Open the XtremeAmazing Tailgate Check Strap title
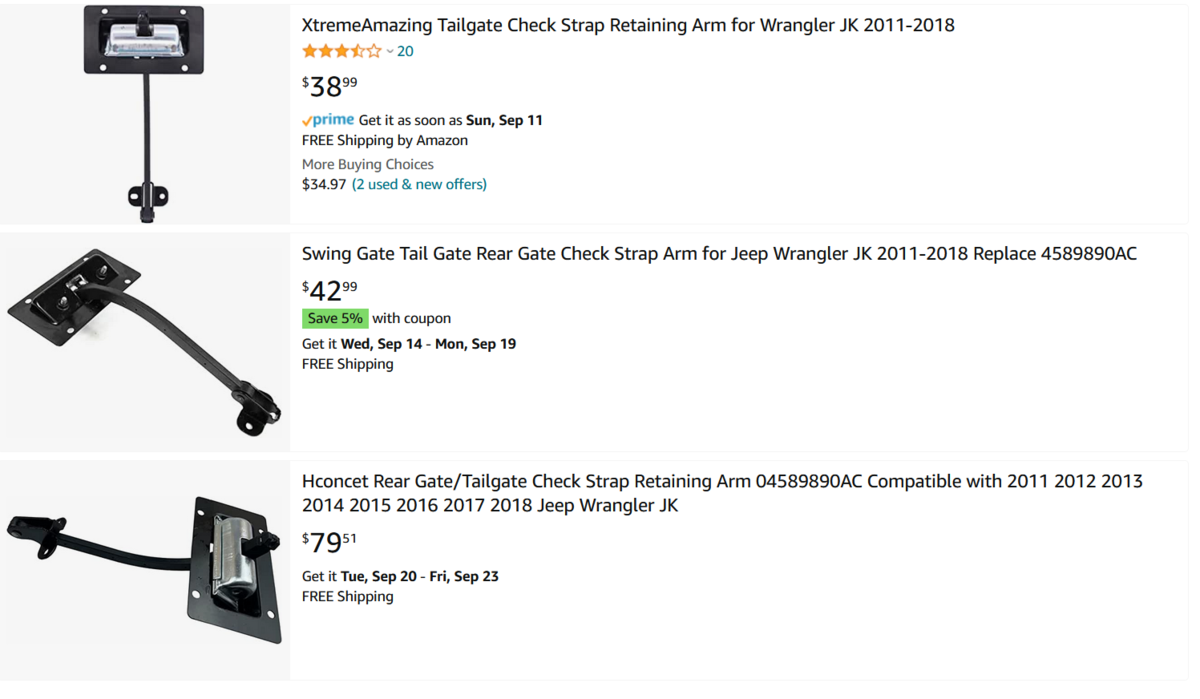The height and width of the screenshot is (699, 1200). 628,25
